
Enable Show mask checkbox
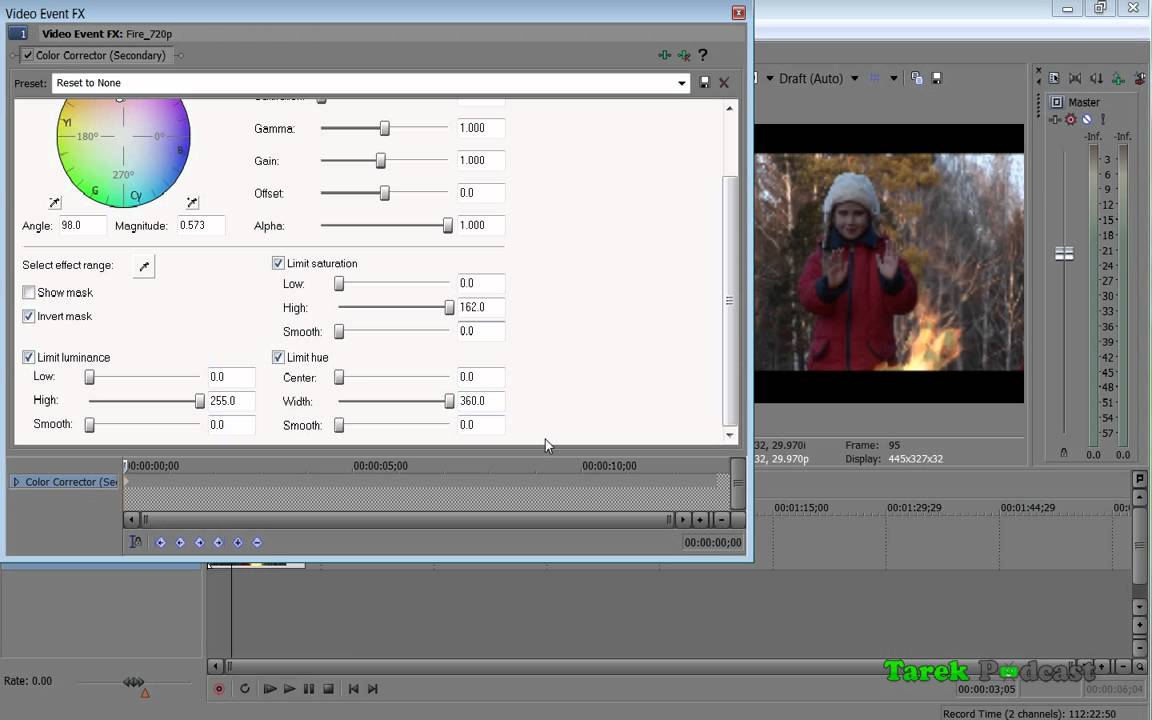tap(29, 292)
